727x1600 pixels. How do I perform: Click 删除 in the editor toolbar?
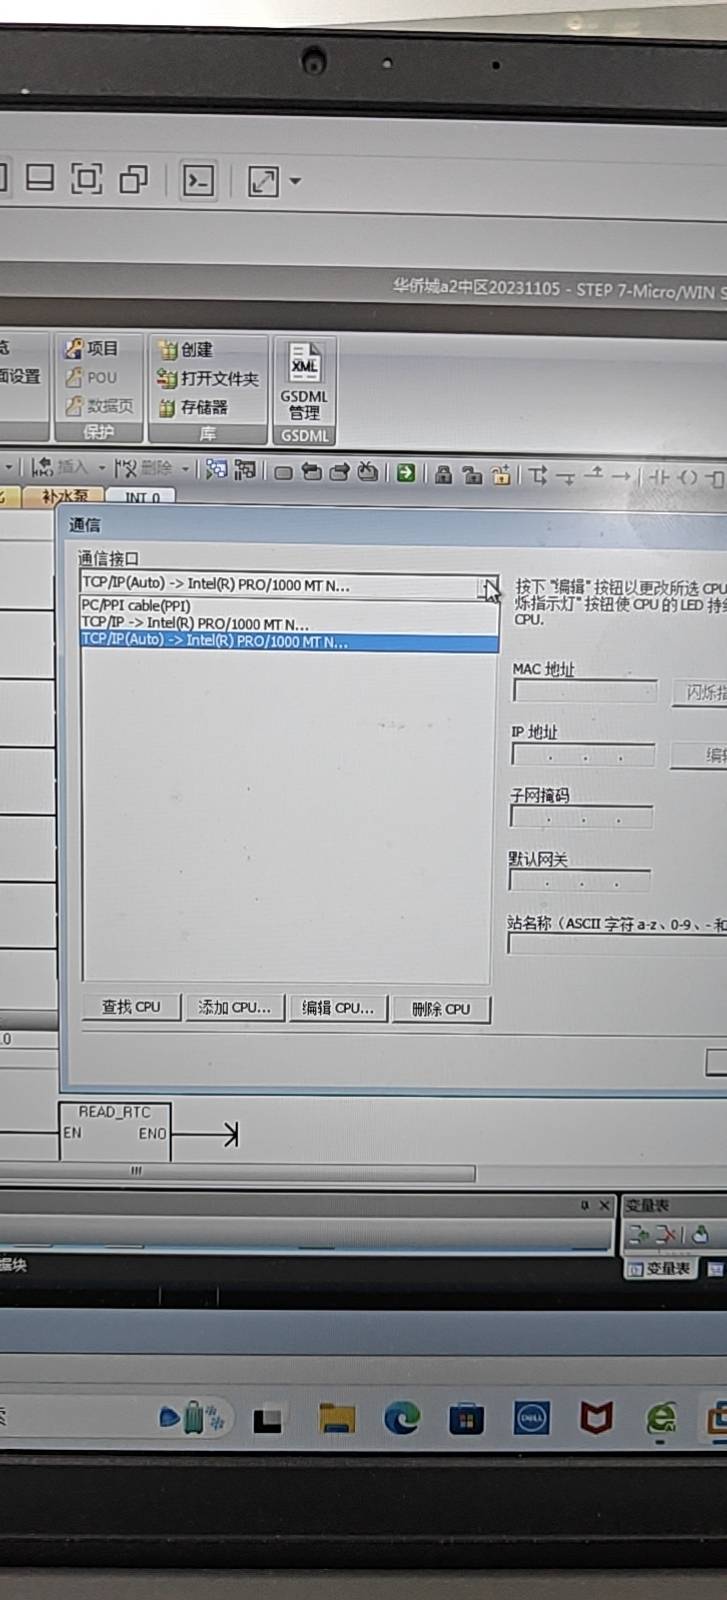pos(144,468)
